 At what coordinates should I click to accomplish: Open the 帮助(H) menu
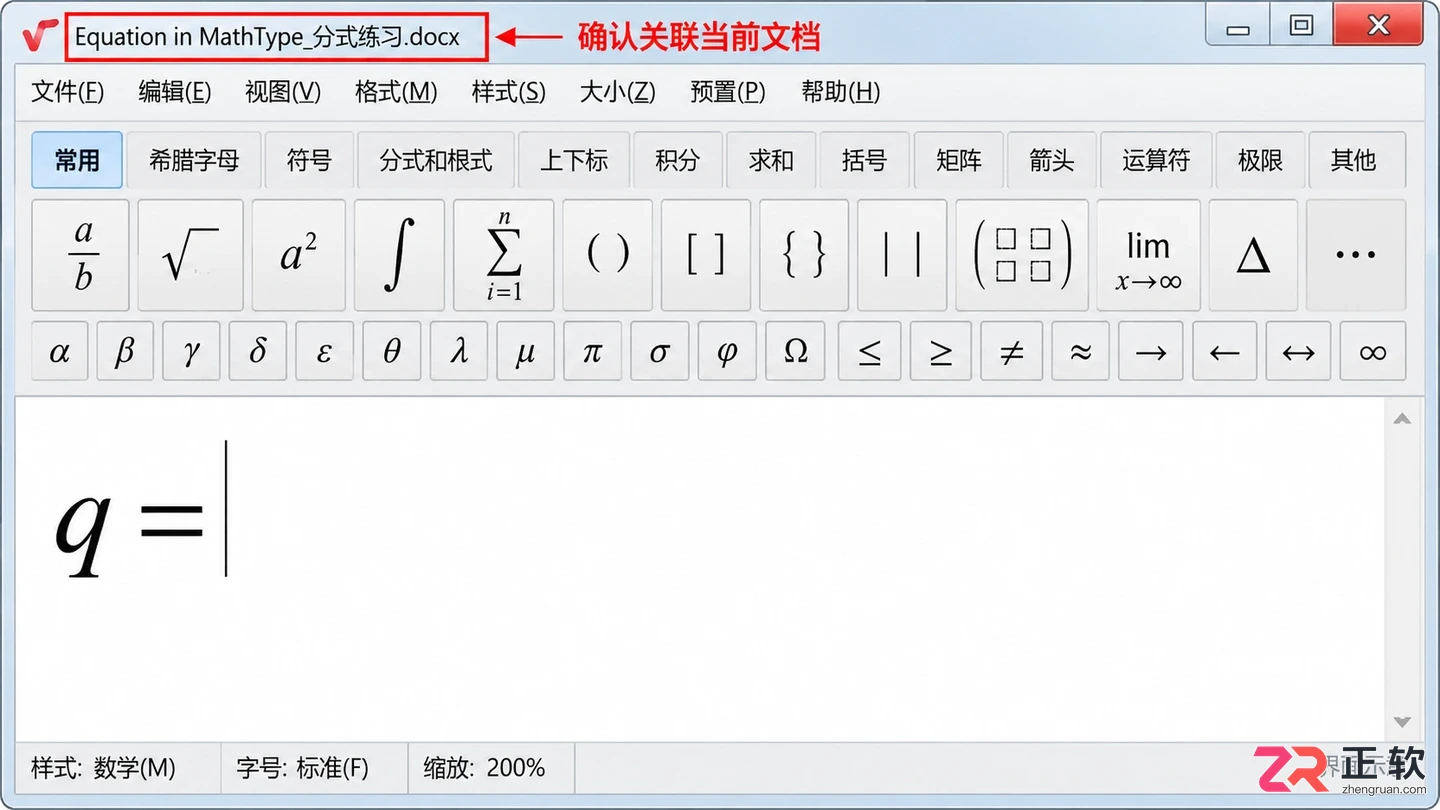[840, 92]
